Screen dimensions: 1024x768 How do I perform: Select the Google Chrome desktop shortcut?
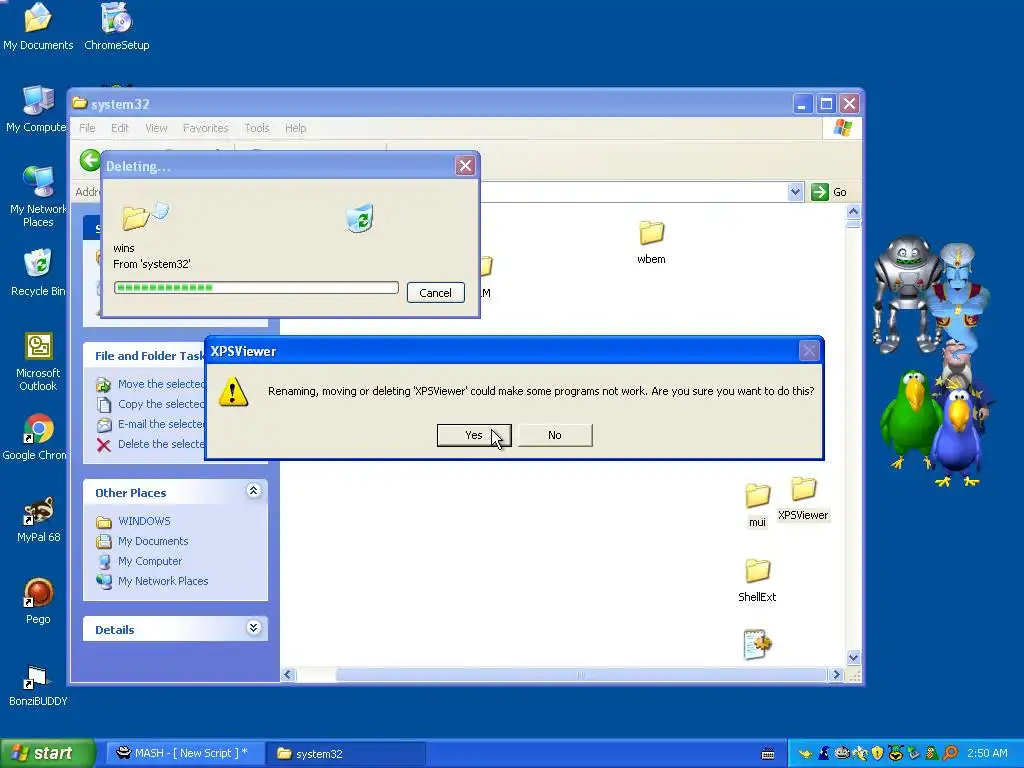tap(34, 438)
